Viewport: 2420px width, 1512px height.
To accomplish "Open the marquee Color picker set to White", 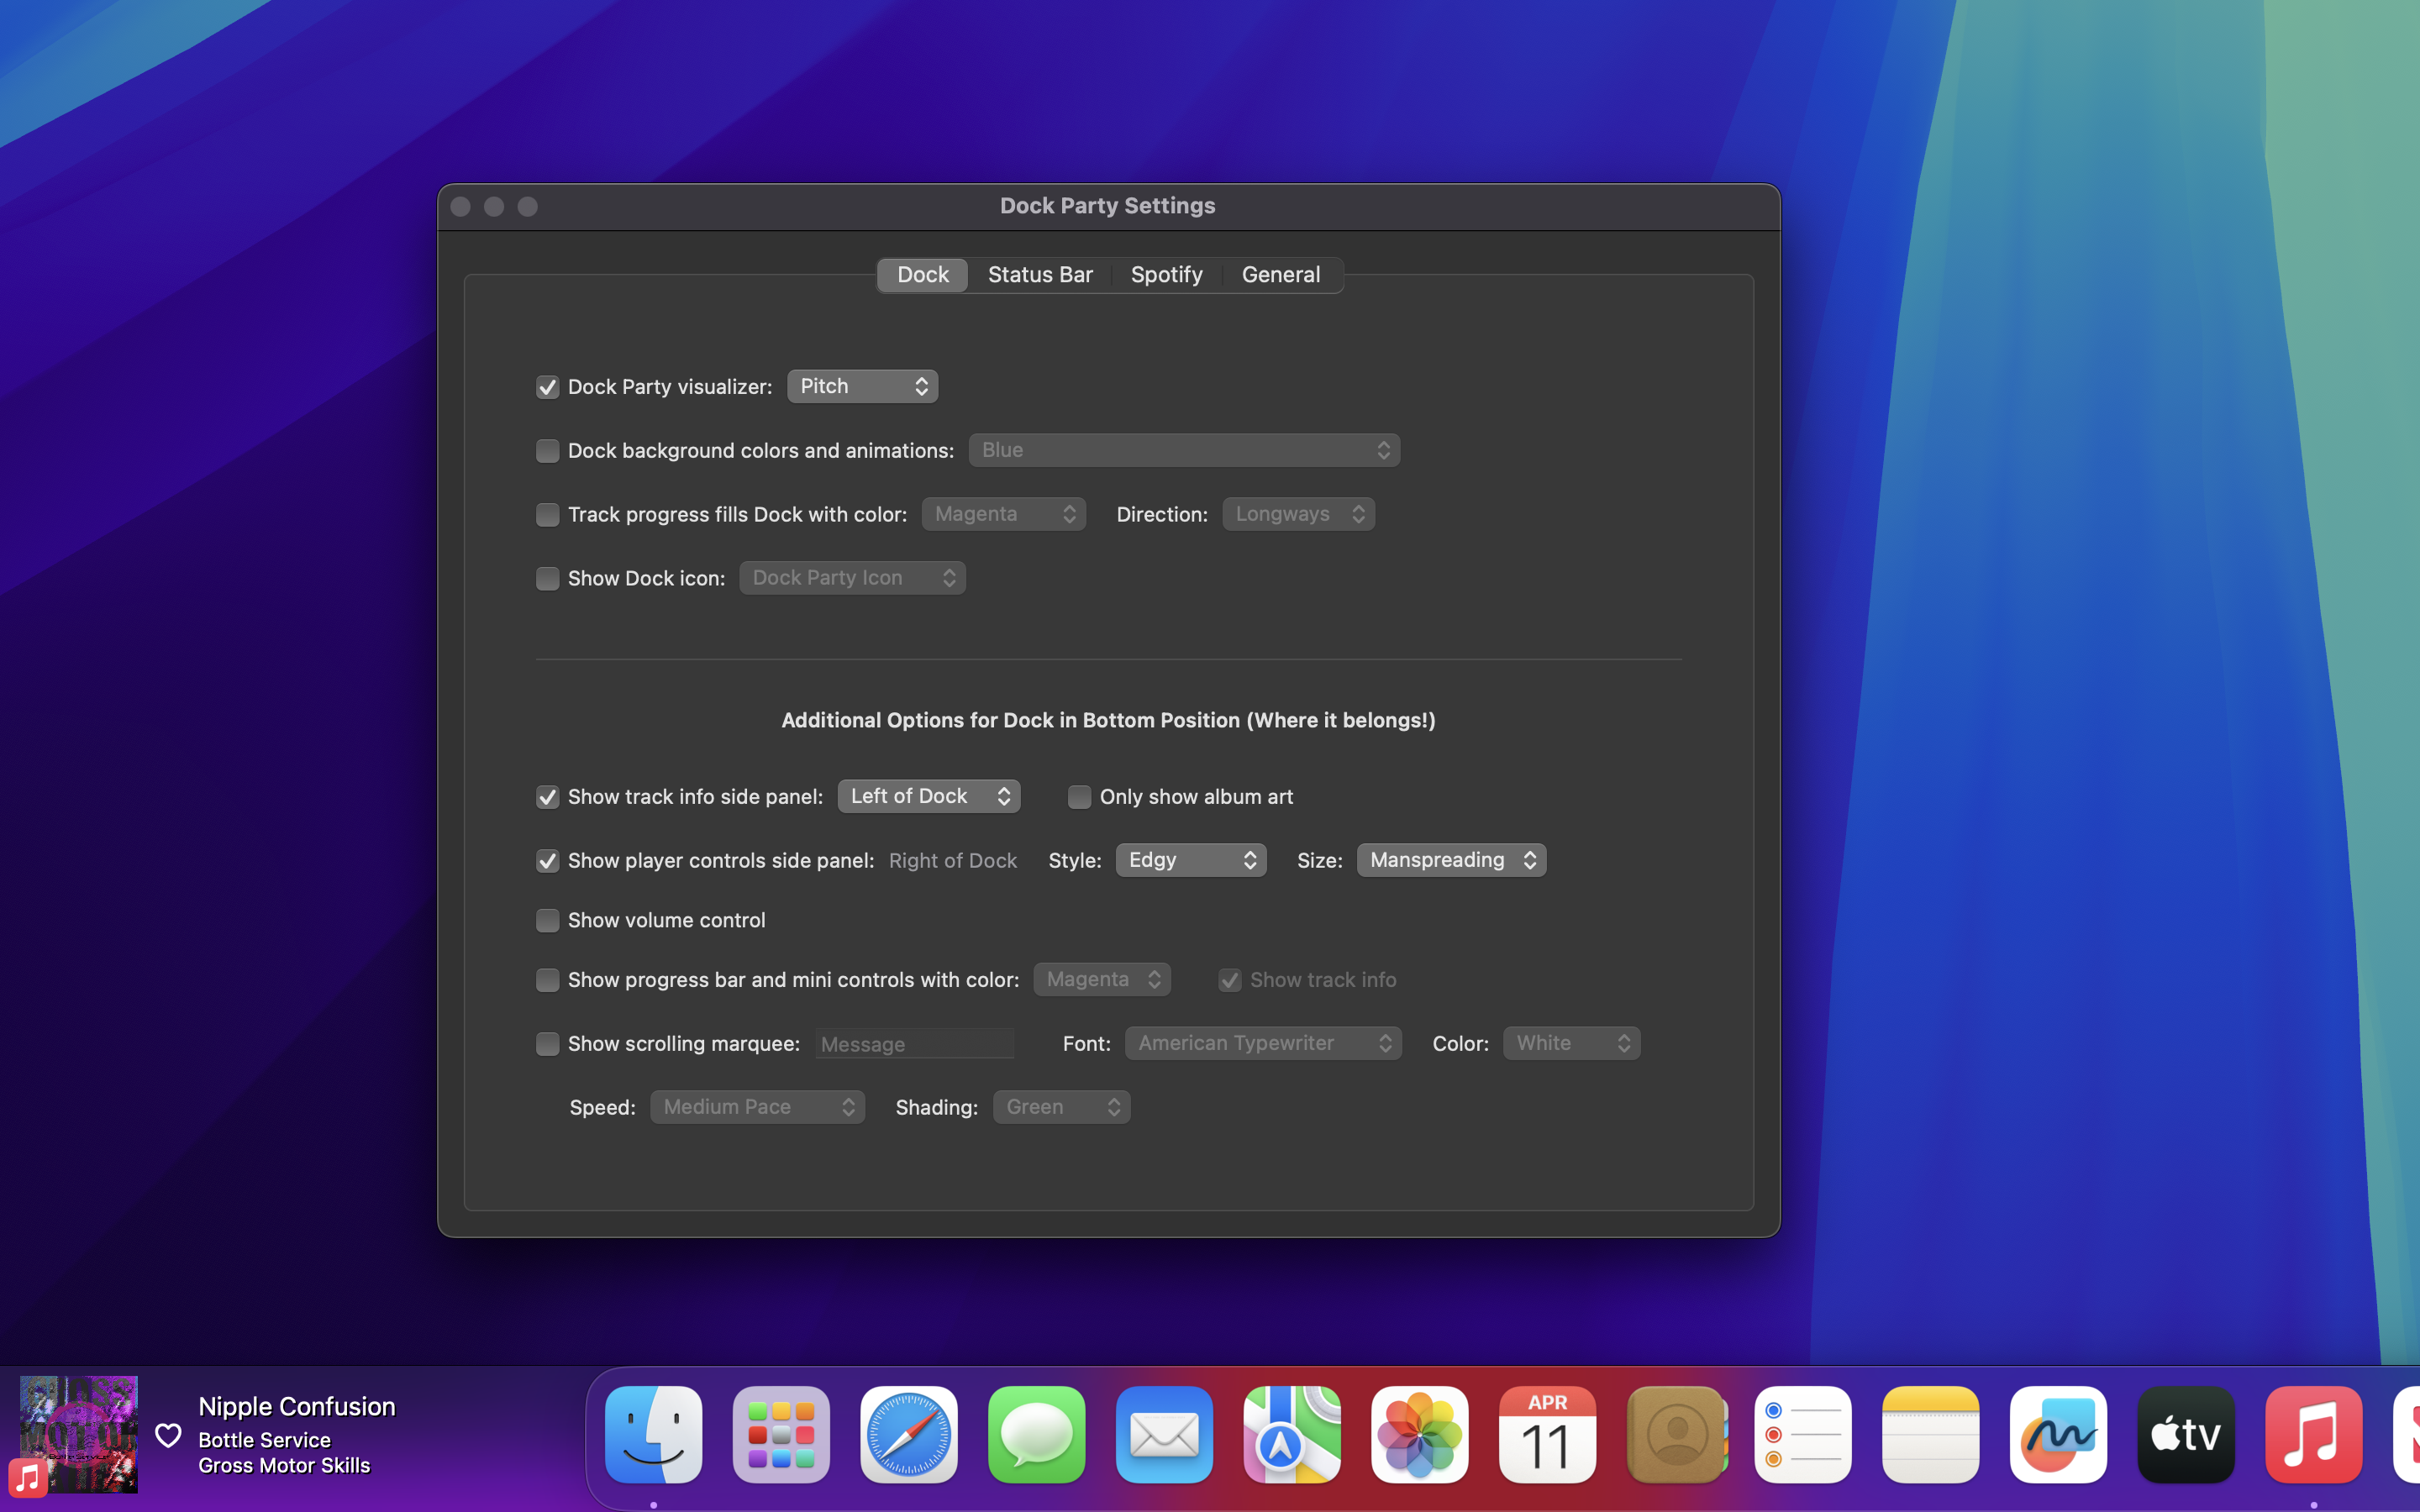I will coord(1570,1042).
